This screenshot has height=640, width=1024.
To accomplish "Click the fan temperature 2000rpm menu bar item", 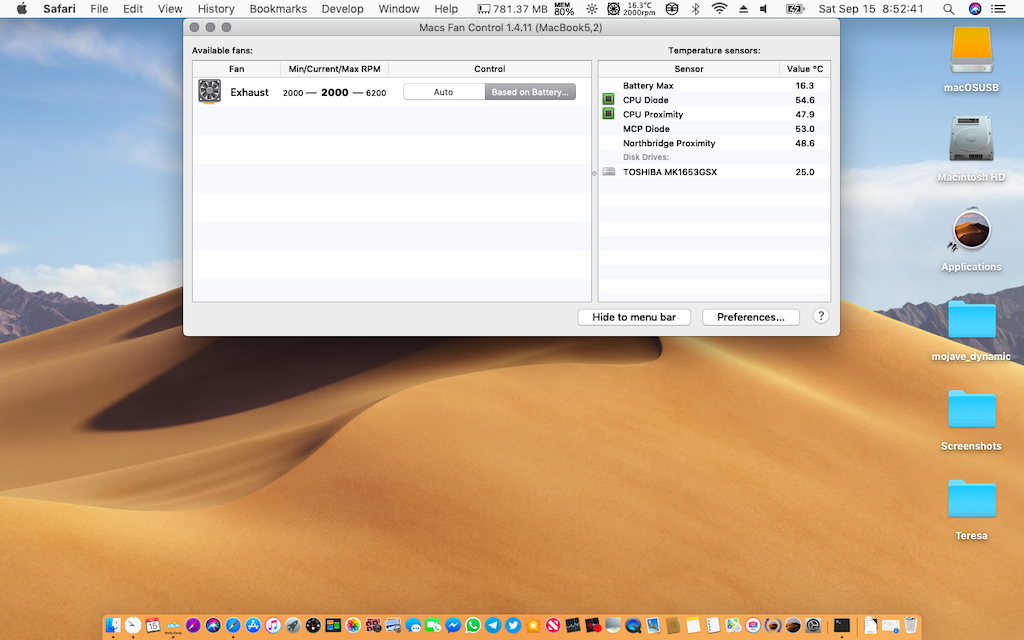I will 632,8.
